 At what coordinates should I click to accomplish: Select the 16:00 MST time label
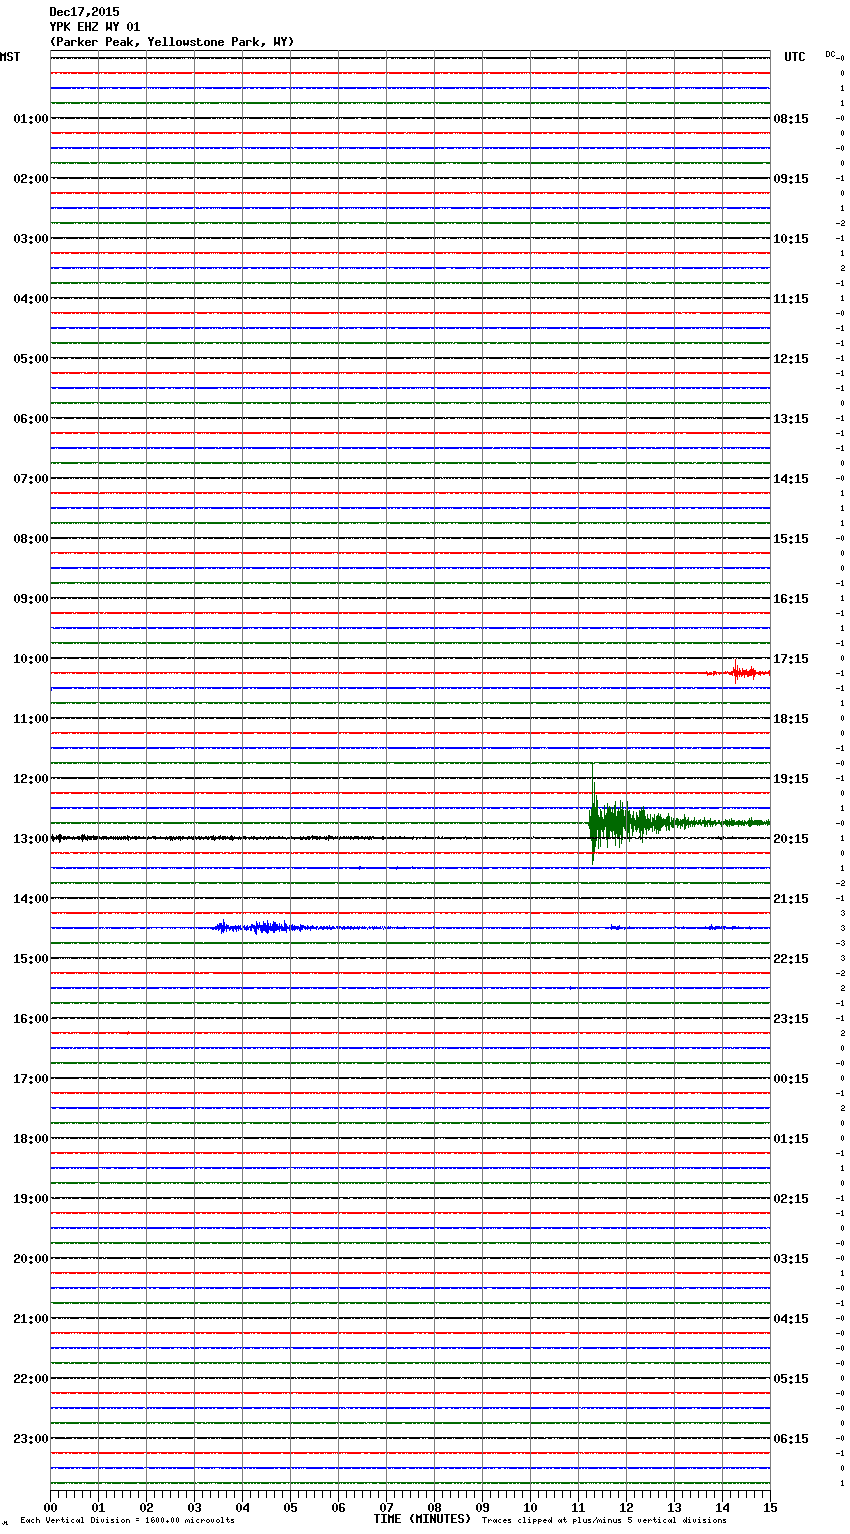pyautogui.click(x=31, y=1019)
